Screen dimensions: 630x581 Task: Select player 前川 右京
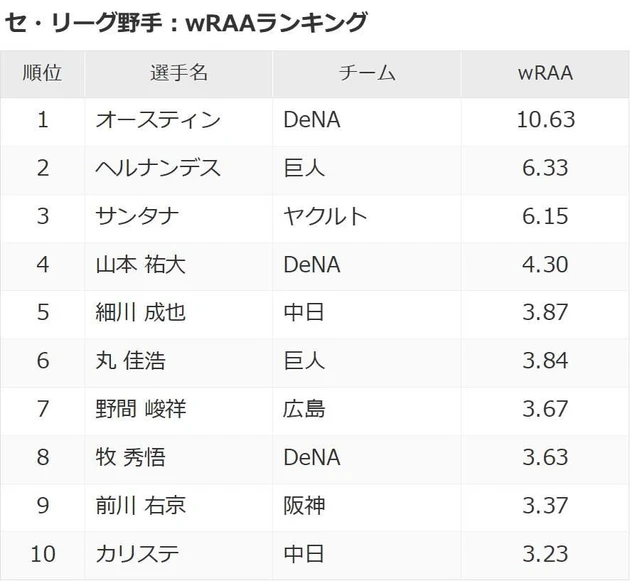140,505
